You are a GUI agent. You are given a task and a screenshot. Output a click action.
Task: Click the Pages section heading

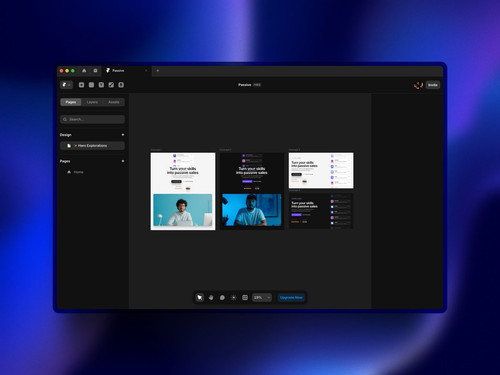[65, 161]
